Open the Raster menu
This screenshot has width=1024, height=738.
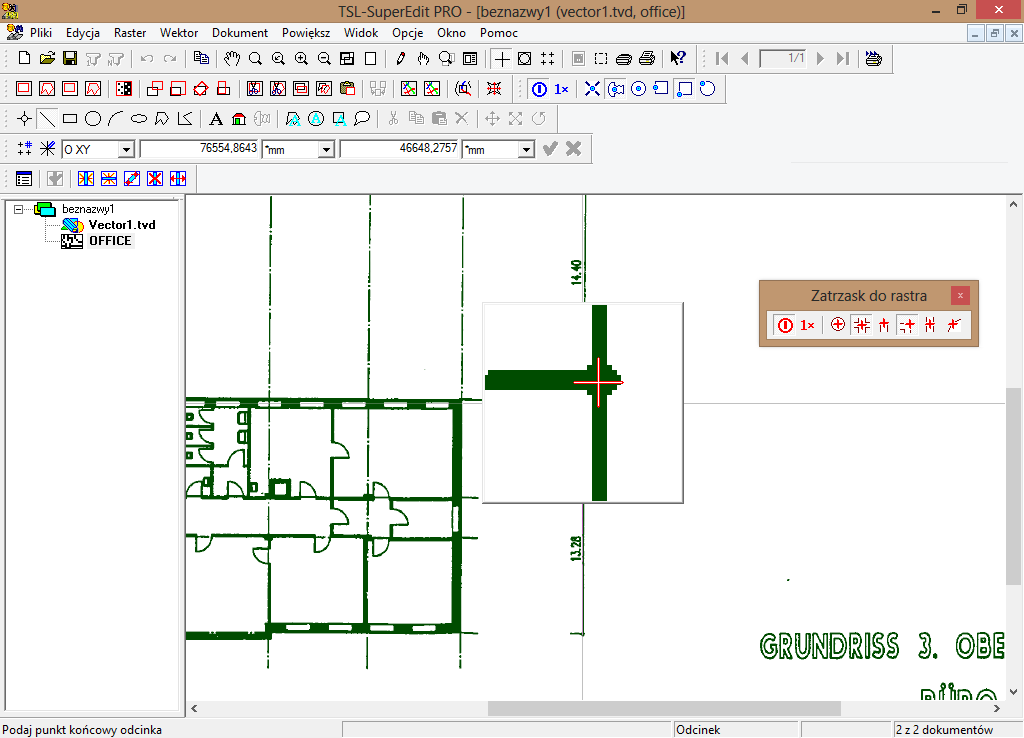pyautogui.click(x=130, y=32)
